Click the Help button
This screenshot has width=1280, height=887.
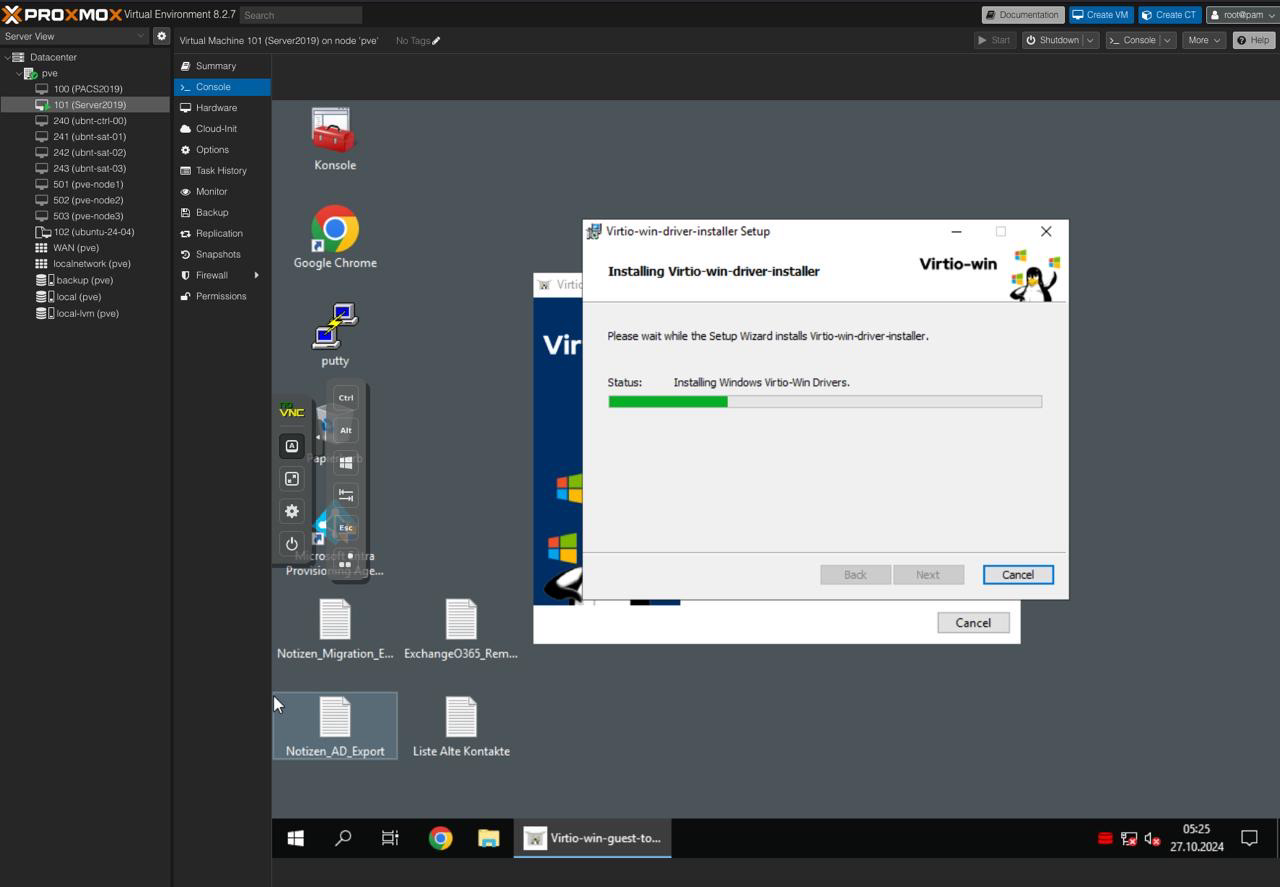click(1253, 40)
